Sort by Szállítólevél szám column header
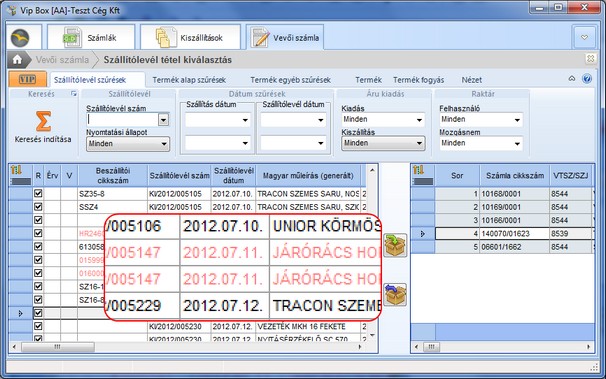This screenshot has height=379, width=606. click(x=179, y=175)
